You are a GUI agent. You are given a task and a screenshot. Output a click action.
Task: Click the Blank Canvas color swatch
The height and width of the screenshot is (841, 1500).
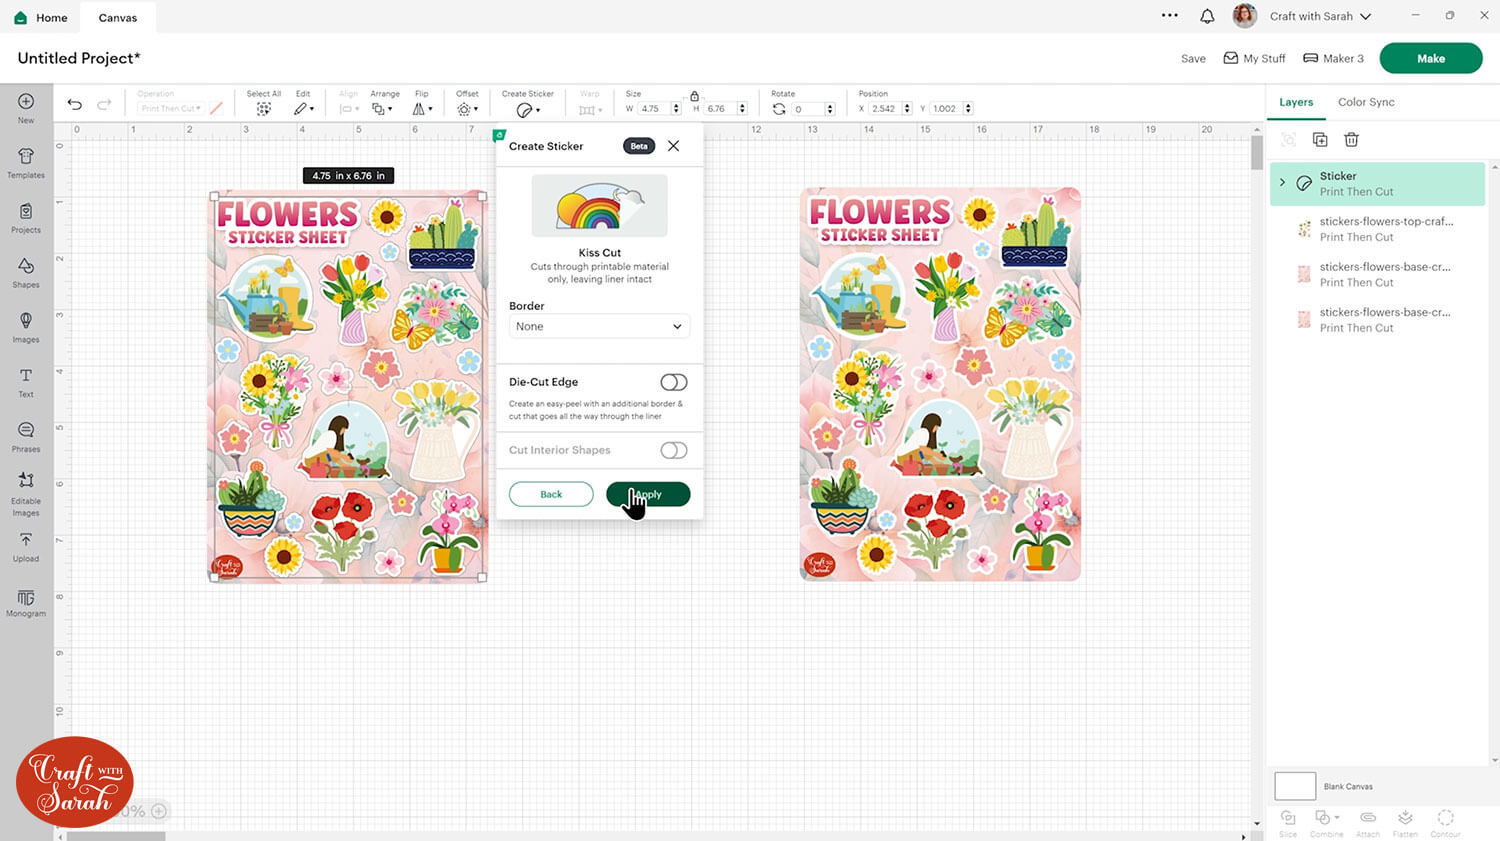[1294, 786]
